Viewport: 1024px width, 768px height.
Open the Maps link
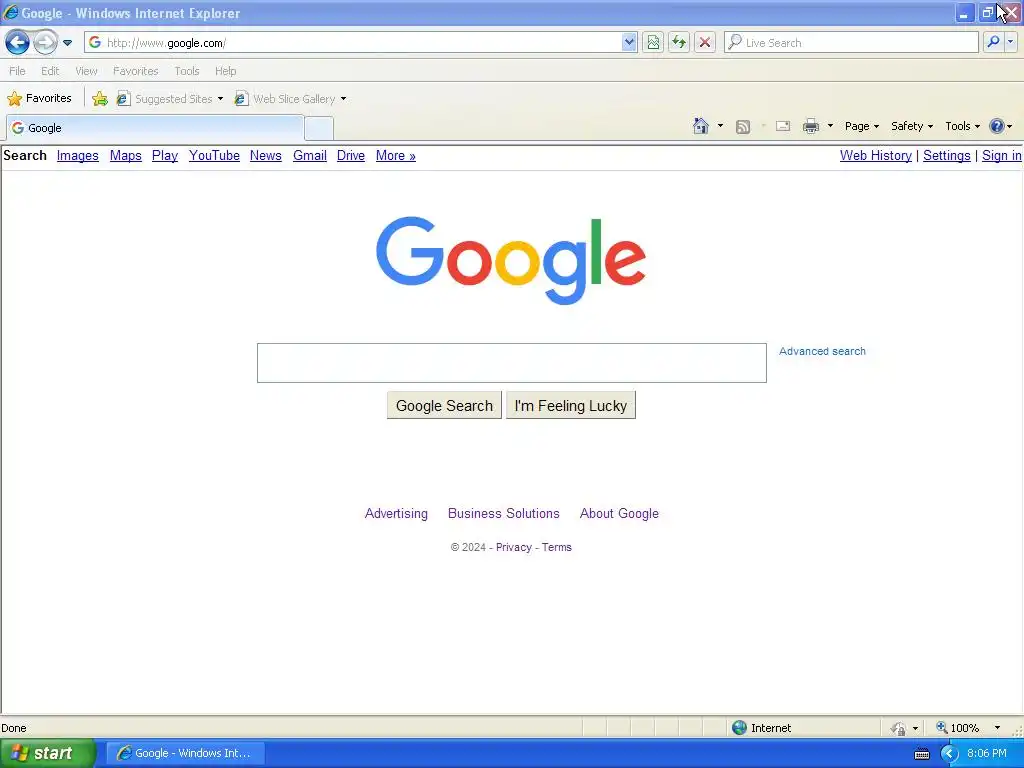[125, 155]
